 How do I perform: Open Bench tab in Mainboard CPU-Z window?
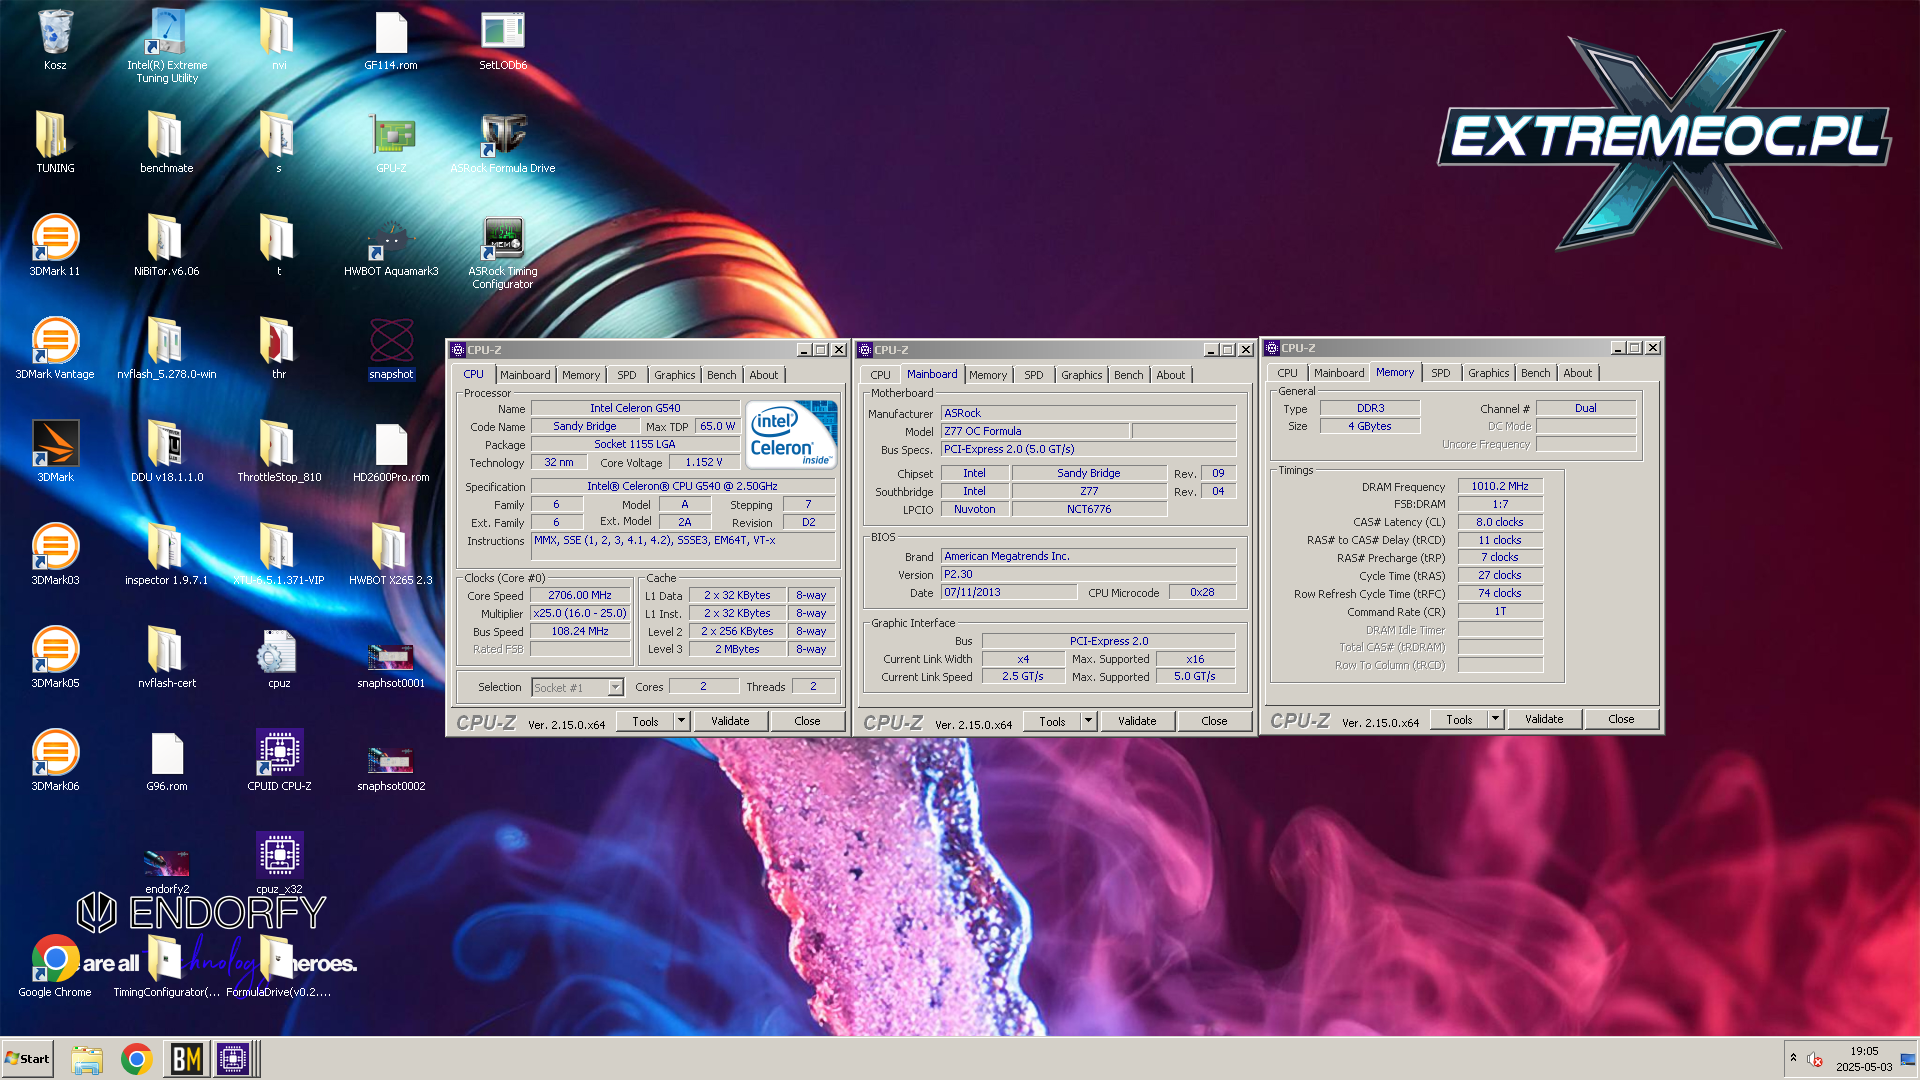[1129, 375]
